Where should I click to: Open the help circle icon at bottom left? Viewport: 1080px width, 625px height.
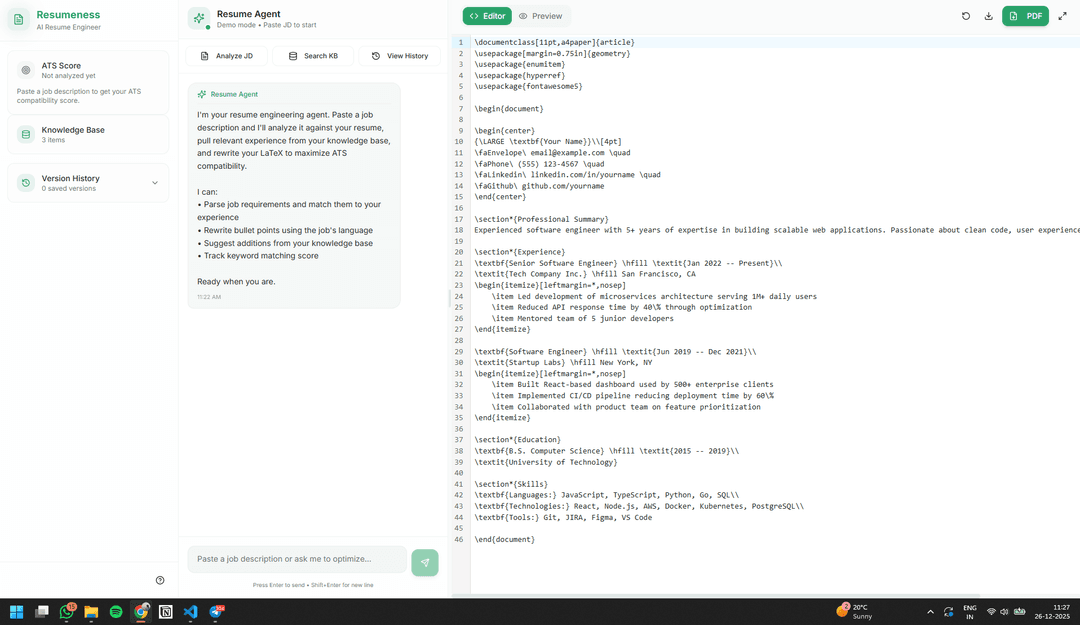click(159, 579)
